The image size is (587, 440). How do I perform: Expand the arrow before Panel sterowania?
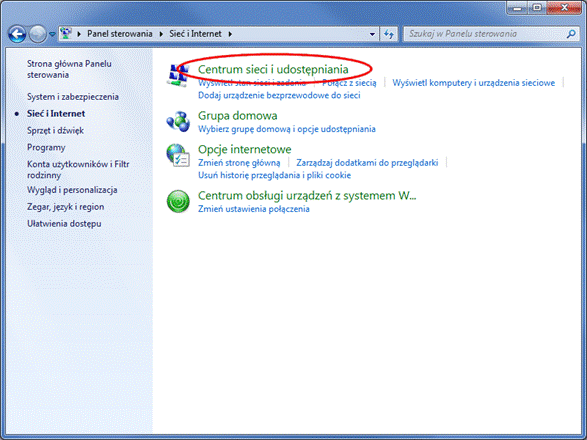[x=79, y=34]
